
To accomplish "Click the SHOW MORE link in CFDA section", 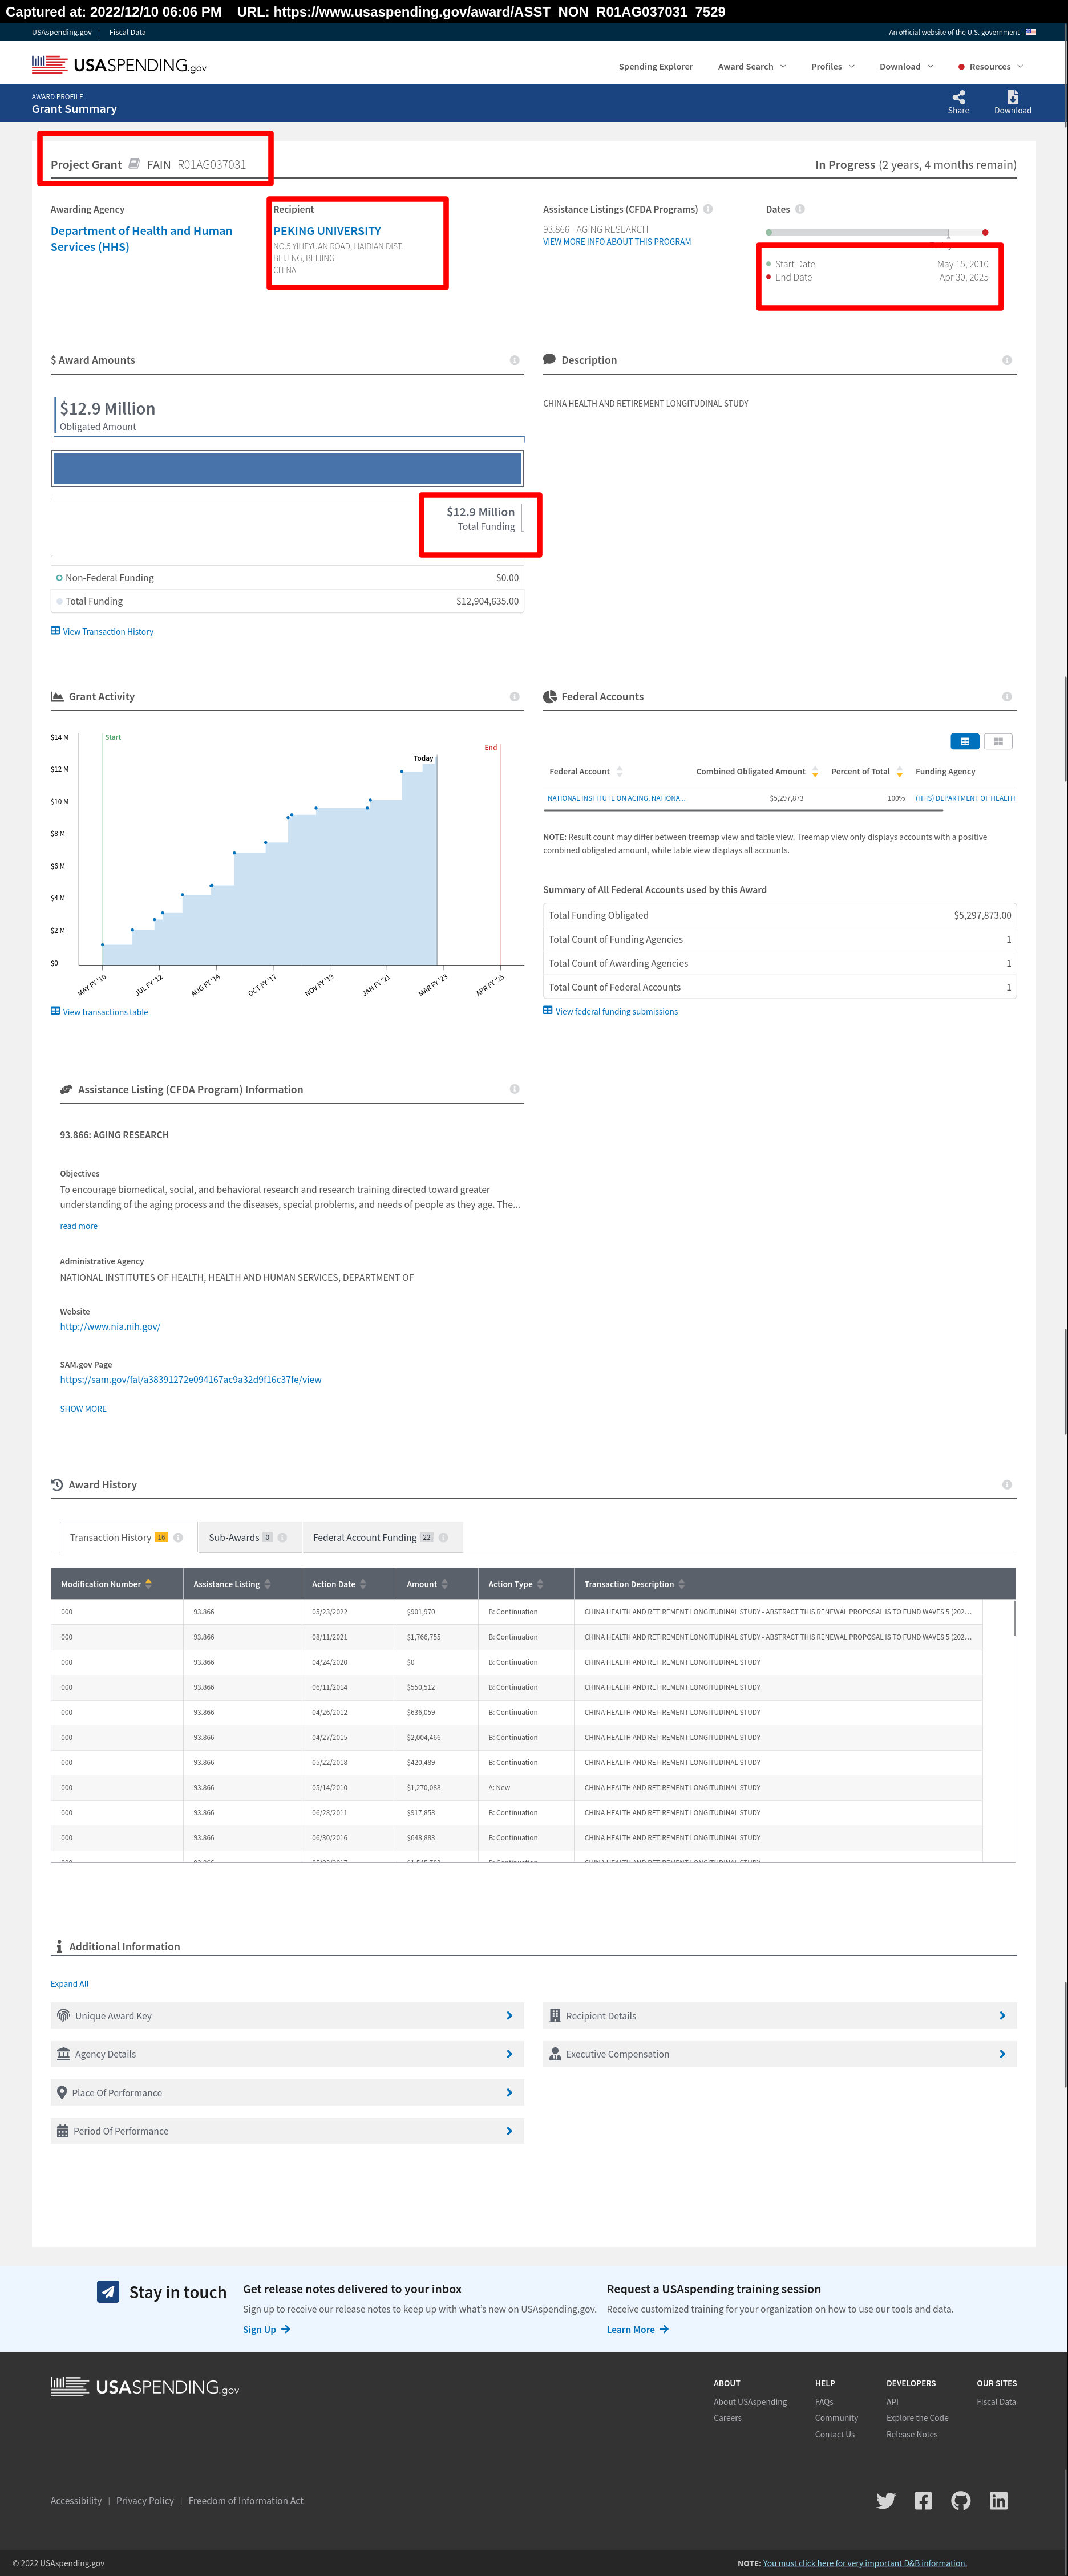I will pyautogui.click(x=83, y=1409).
